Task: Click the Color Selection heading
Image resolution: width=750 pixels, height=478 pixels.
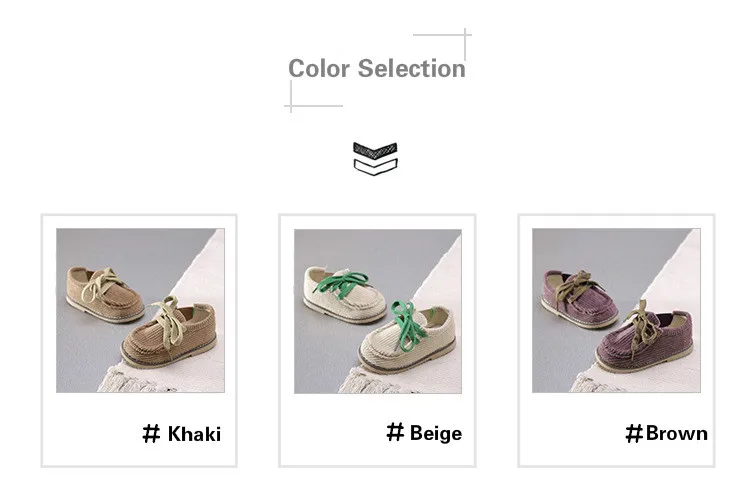Action: click(377, 68)
